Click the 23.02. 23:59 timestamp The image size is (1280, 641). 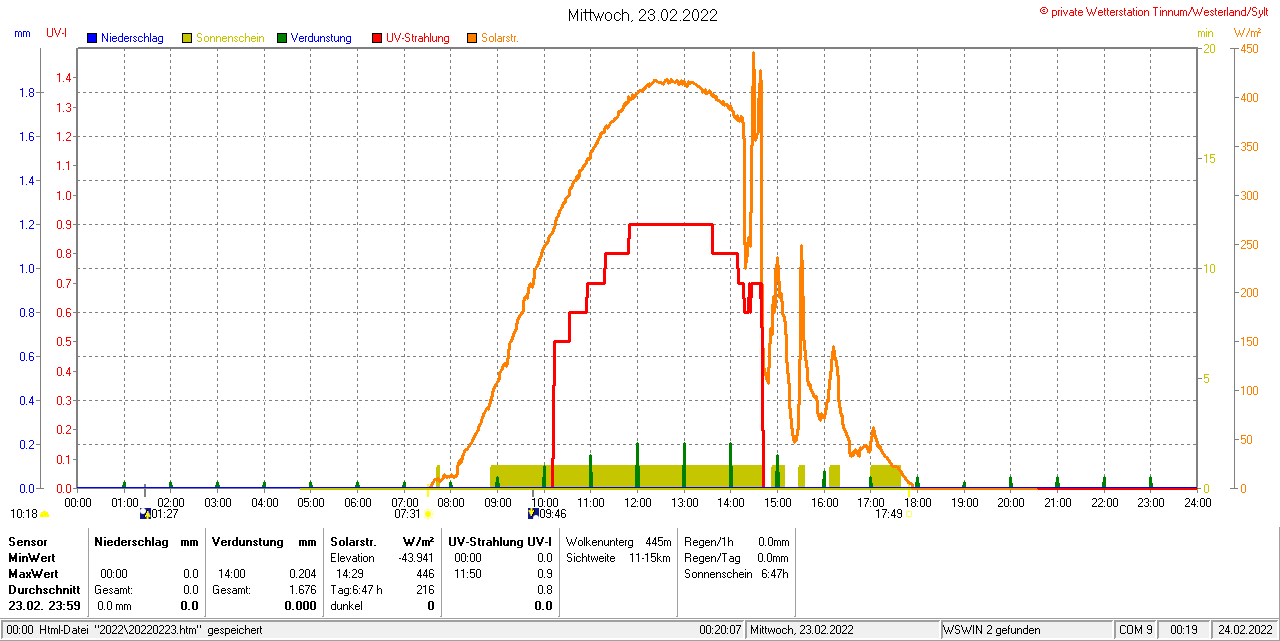click(x=44, y=606)
